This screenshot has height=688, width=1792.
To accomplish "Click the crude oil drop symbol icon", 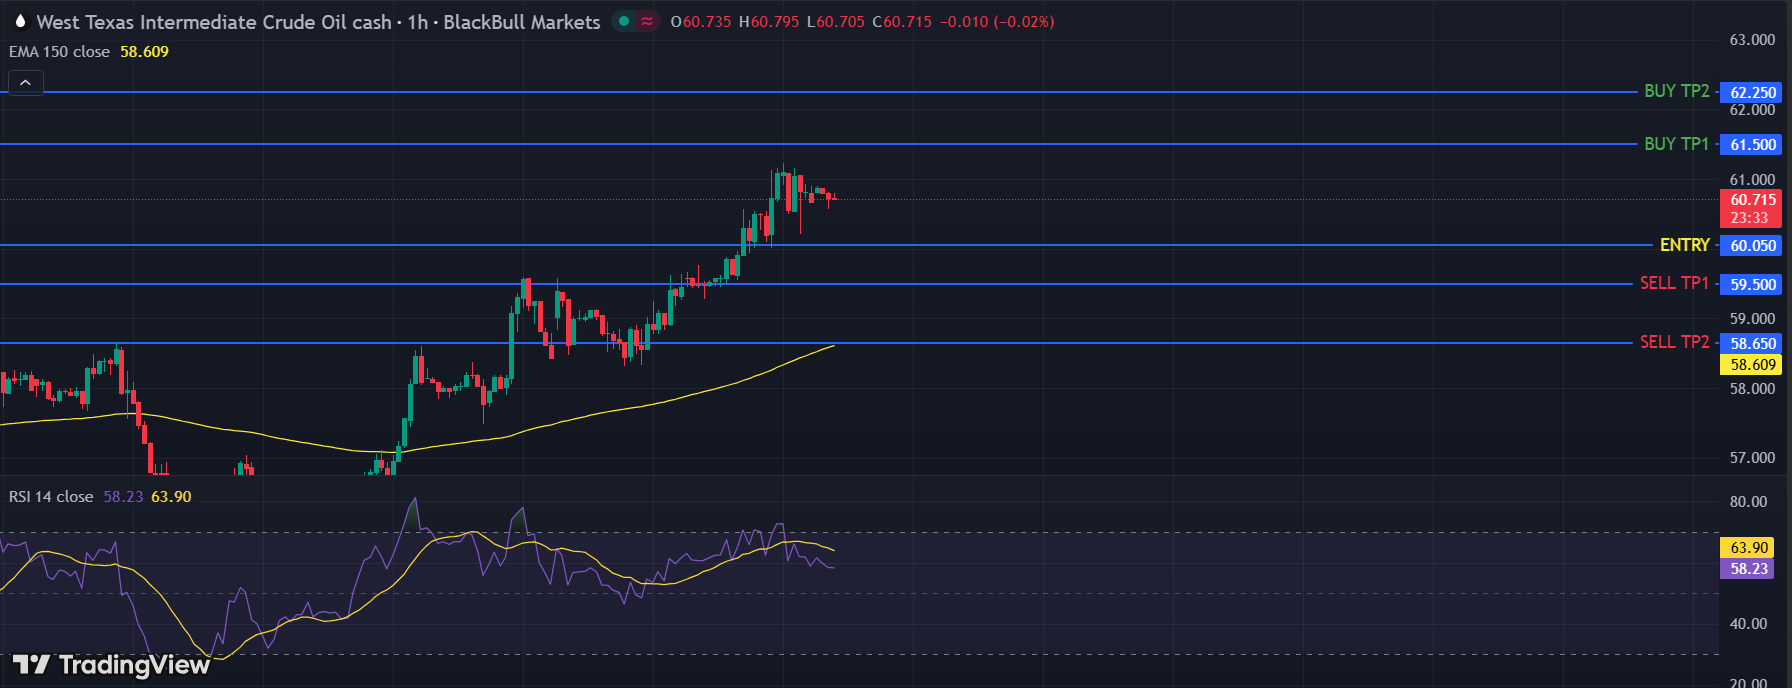I will (20, 21).
